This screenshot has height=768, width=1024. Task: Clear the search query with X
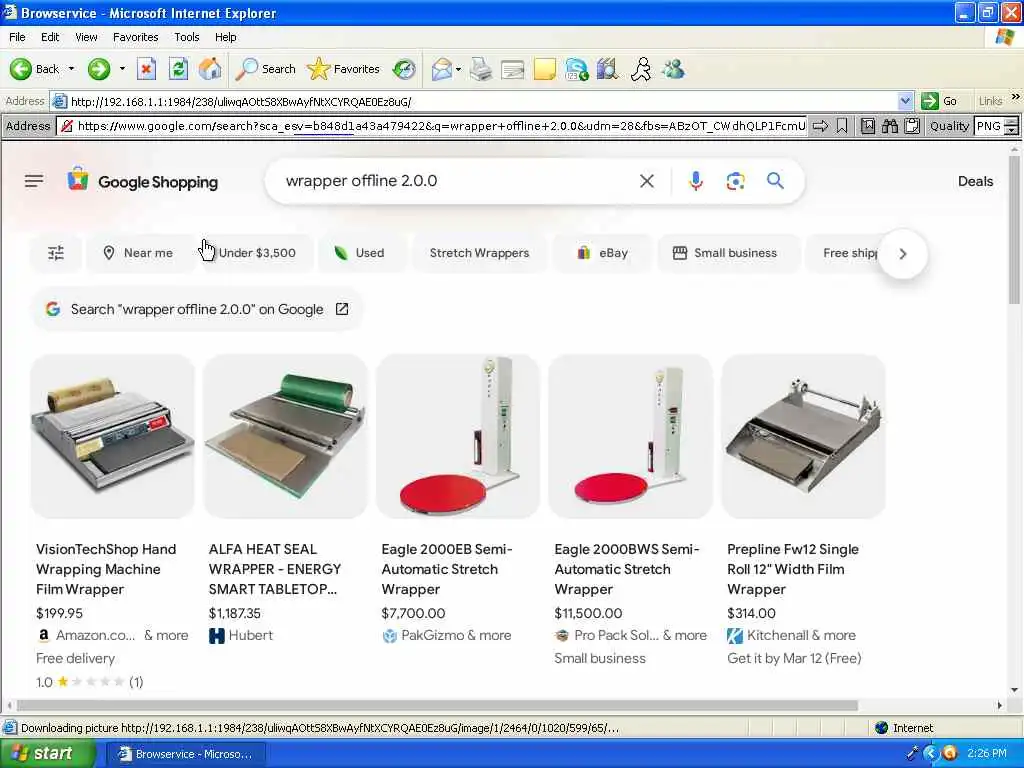pos(647,181)
